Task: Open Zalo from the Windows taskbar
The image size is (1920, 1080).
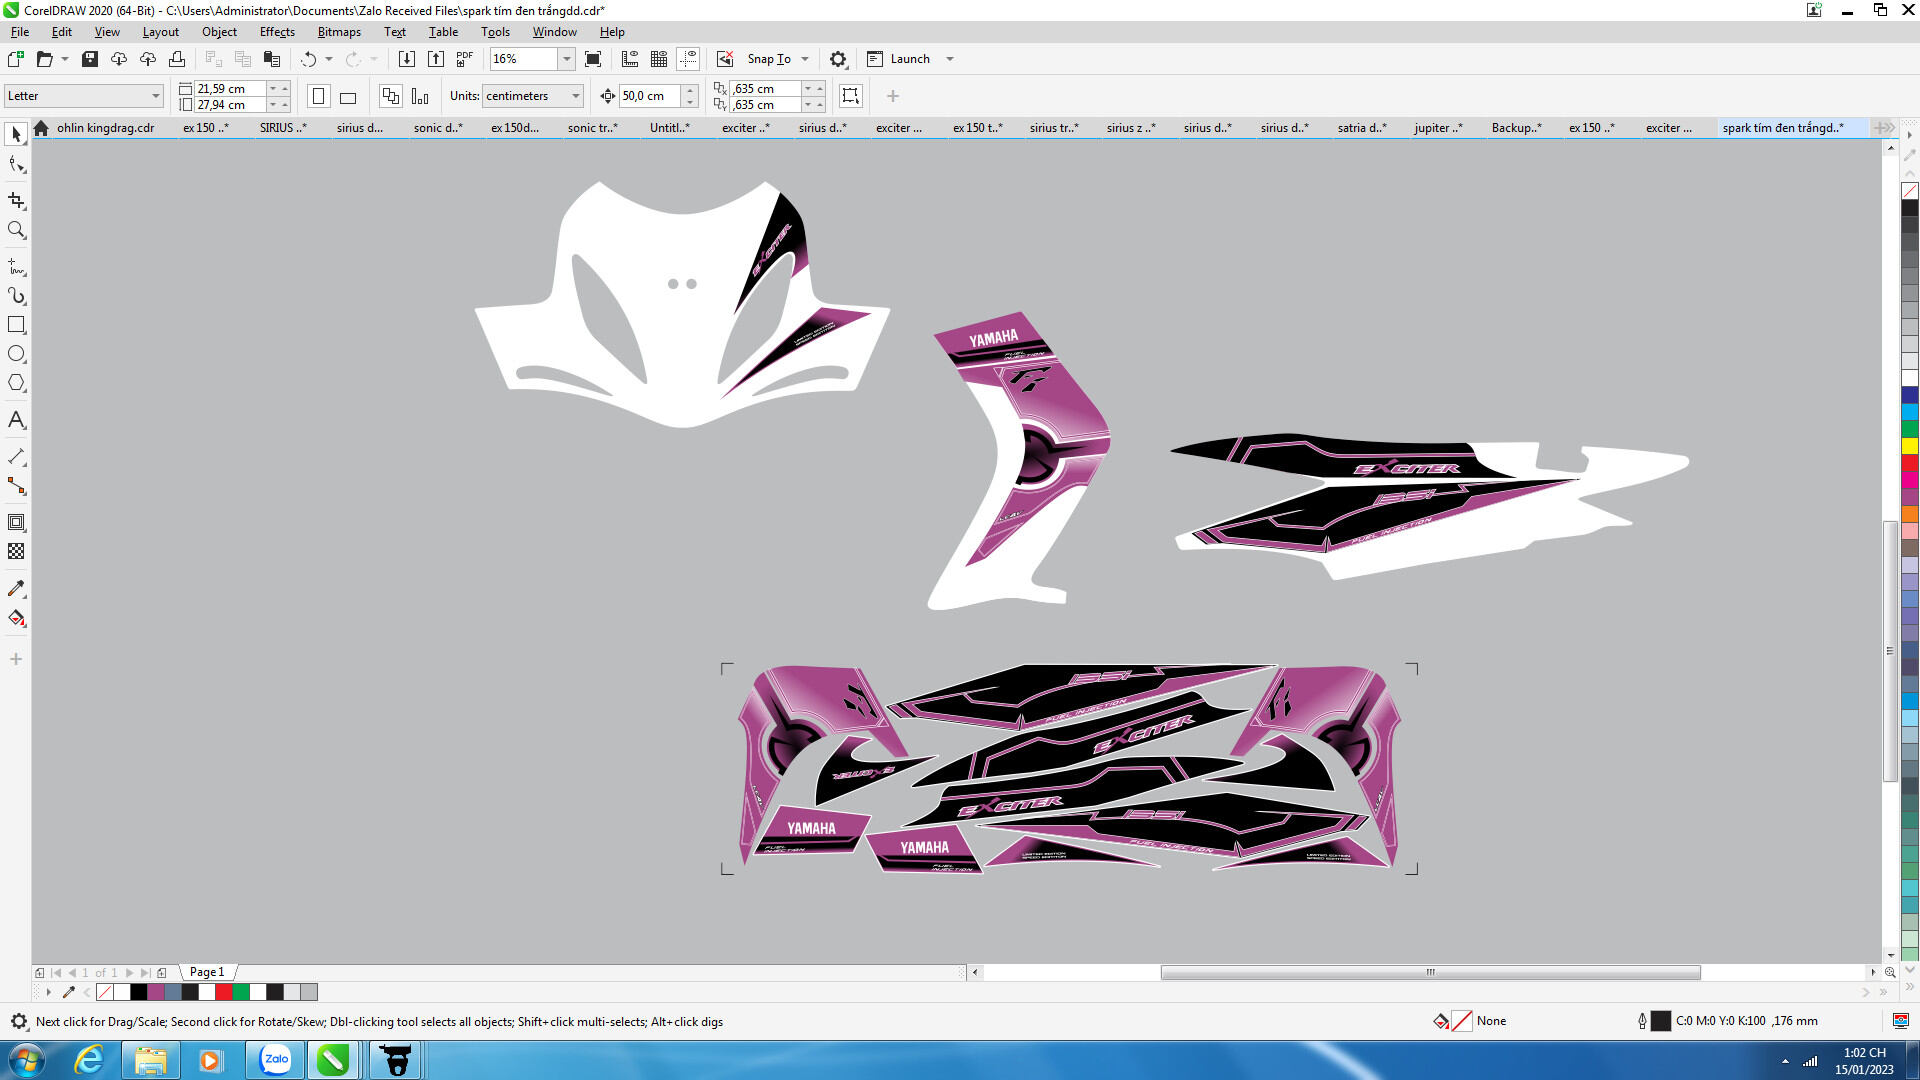Action: (275, 1060)
